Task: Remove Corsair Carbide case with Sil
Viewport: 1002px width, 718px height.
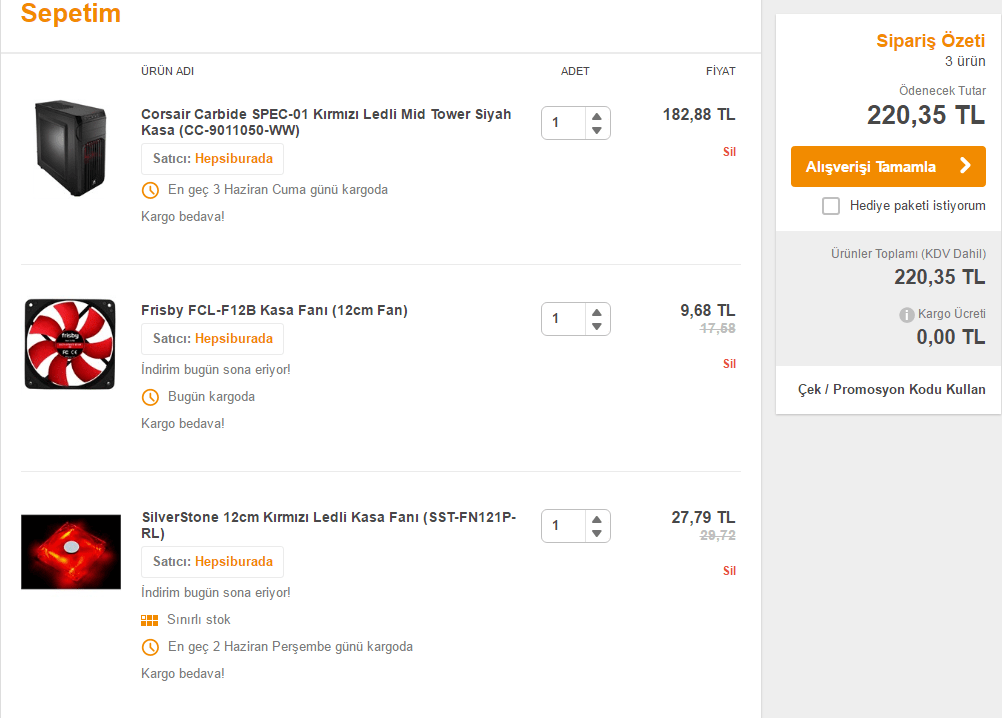Action: [x=729, y=152]
